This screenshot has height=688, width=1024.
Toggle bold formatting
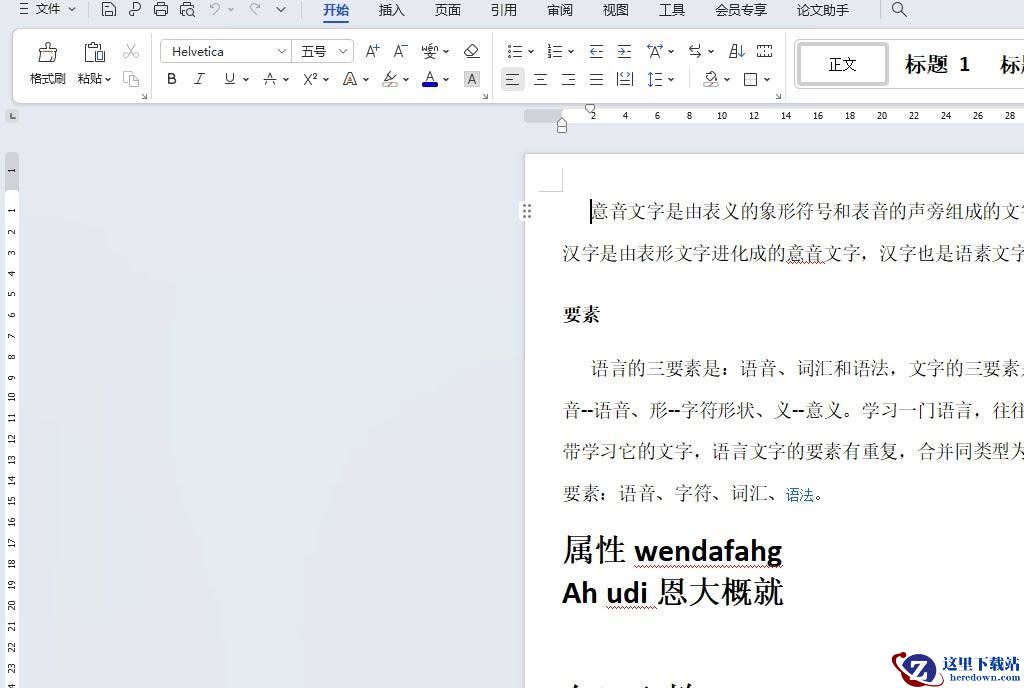172,79
